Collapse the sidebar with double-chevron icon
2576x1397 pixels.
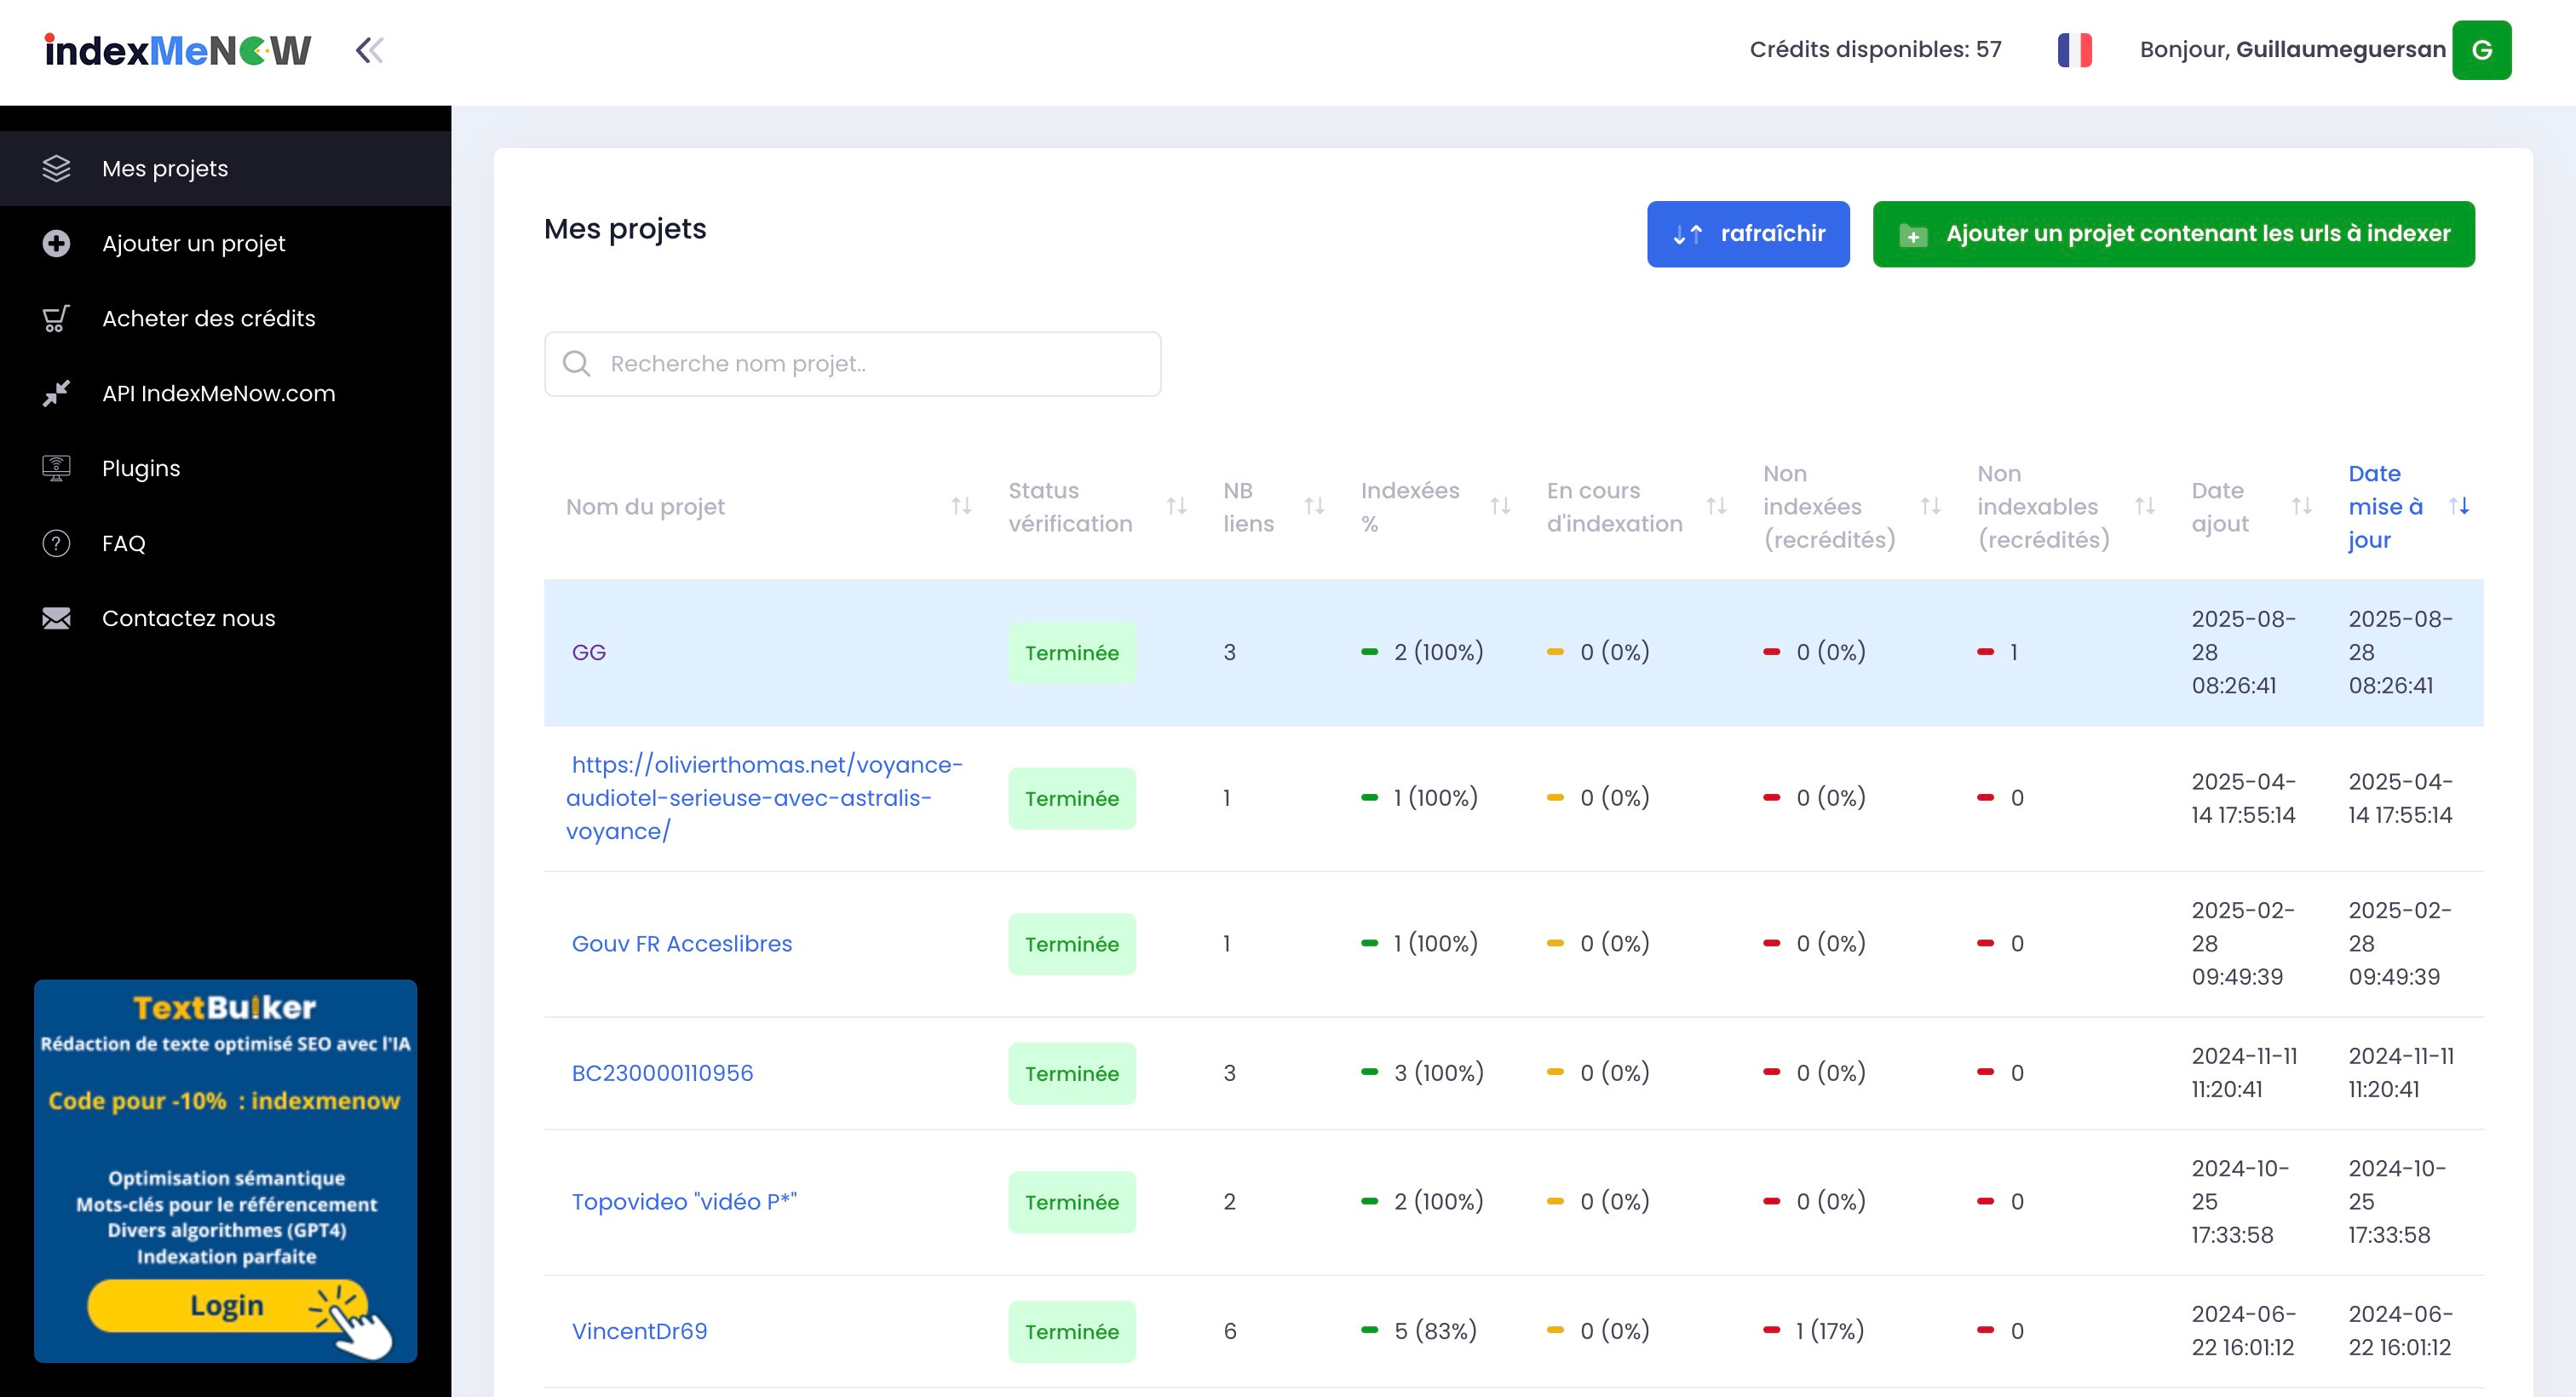pos(369,50)
